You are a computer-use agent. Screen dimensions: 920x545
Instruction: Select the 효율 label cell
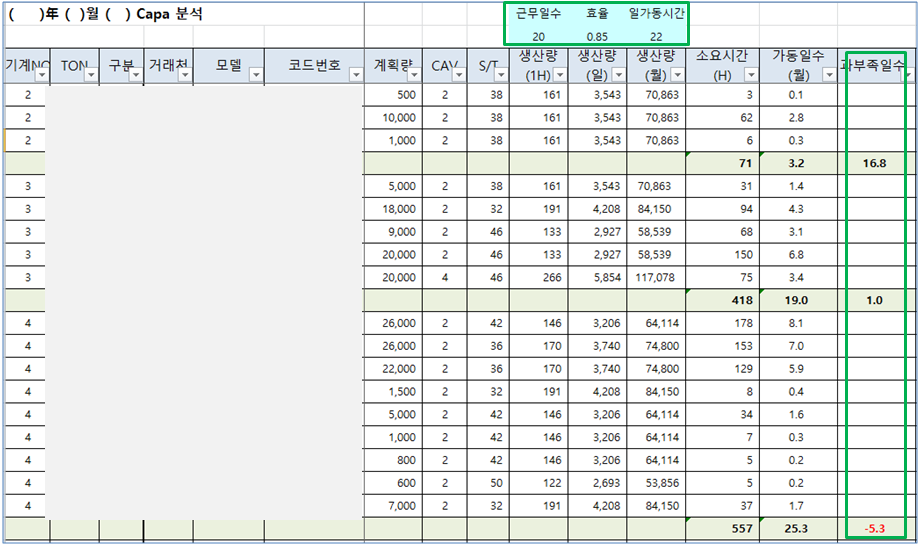(597, 13)
